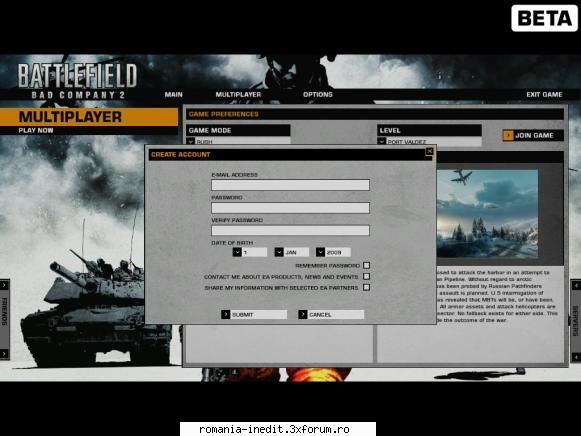Tick Contact me about EA products checkbox
581x436 pixels.
click(366, 276)
